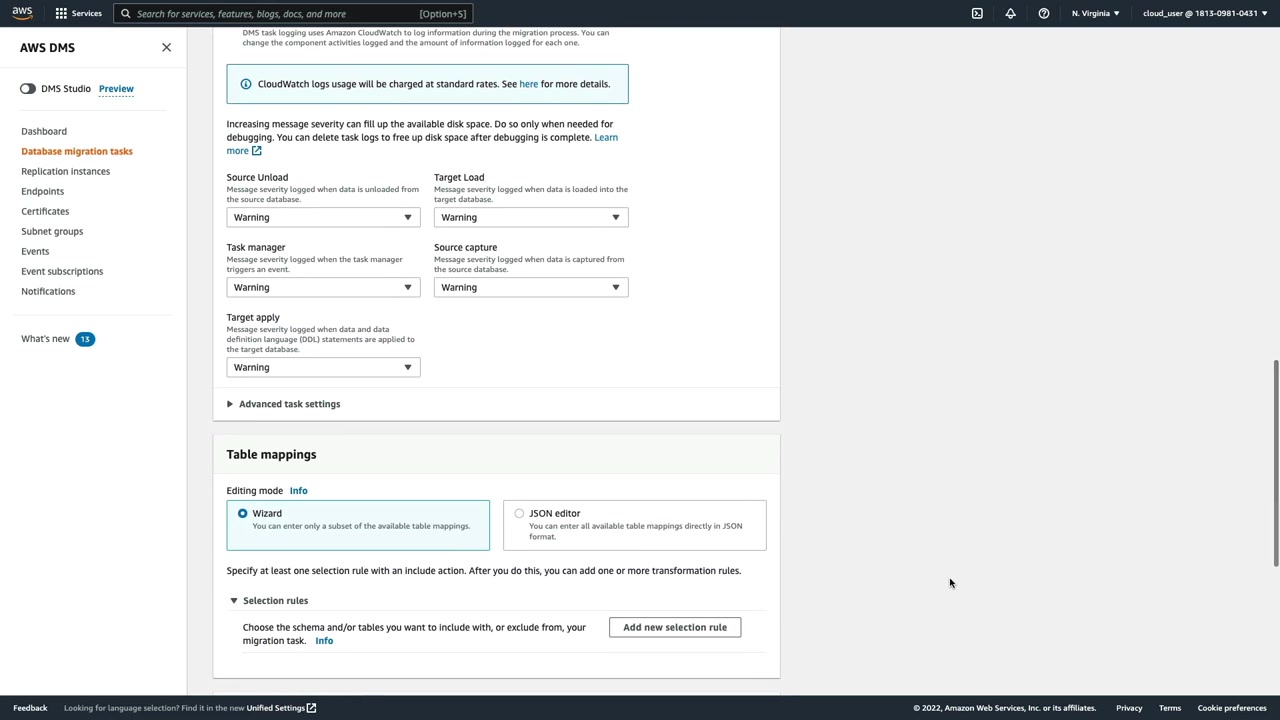1280x720 pixels.
Task: Close the AWS DMS side panel
Action: (166, 48)
